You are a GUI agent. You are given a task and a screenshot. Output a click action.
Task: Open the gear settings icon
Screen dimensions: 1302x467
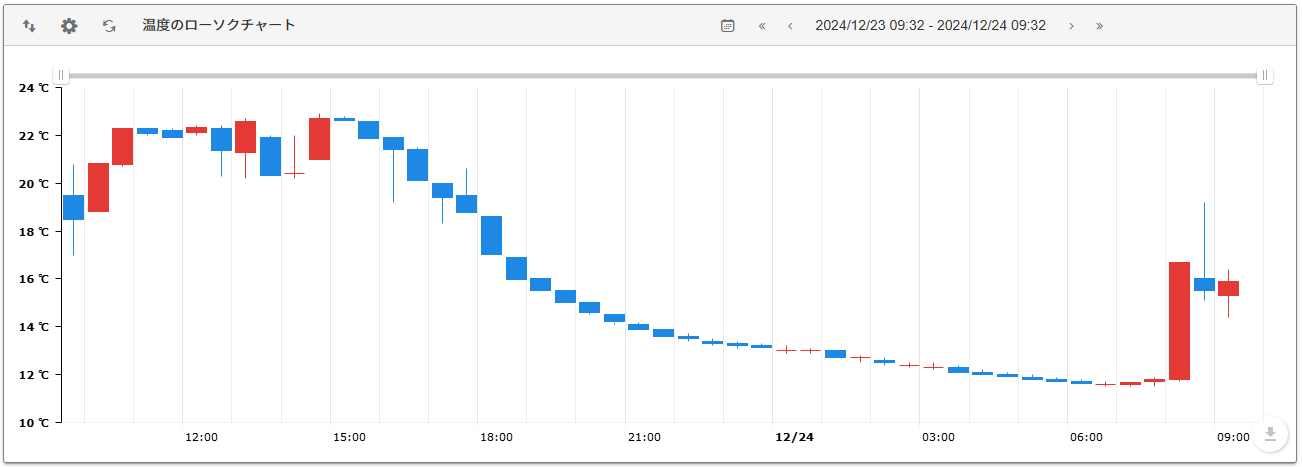[69, 26]
